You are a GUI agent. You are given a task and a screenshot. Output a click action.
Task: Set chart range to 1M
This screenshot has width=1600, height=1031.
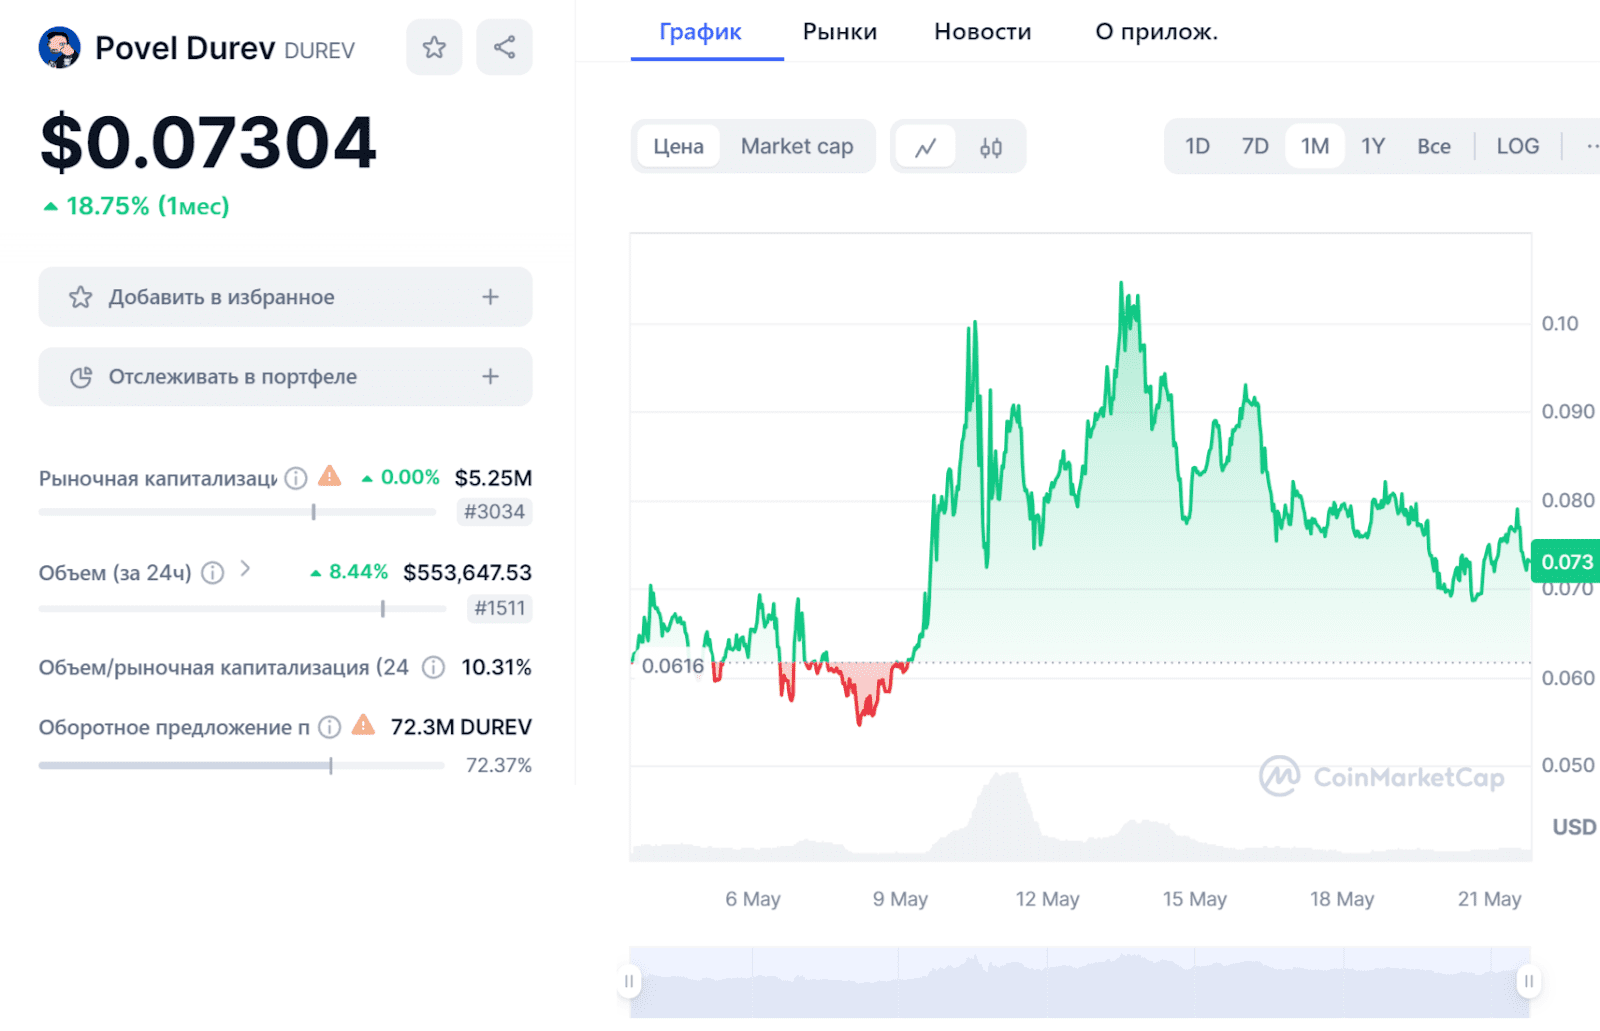(x=1315, y=147)
